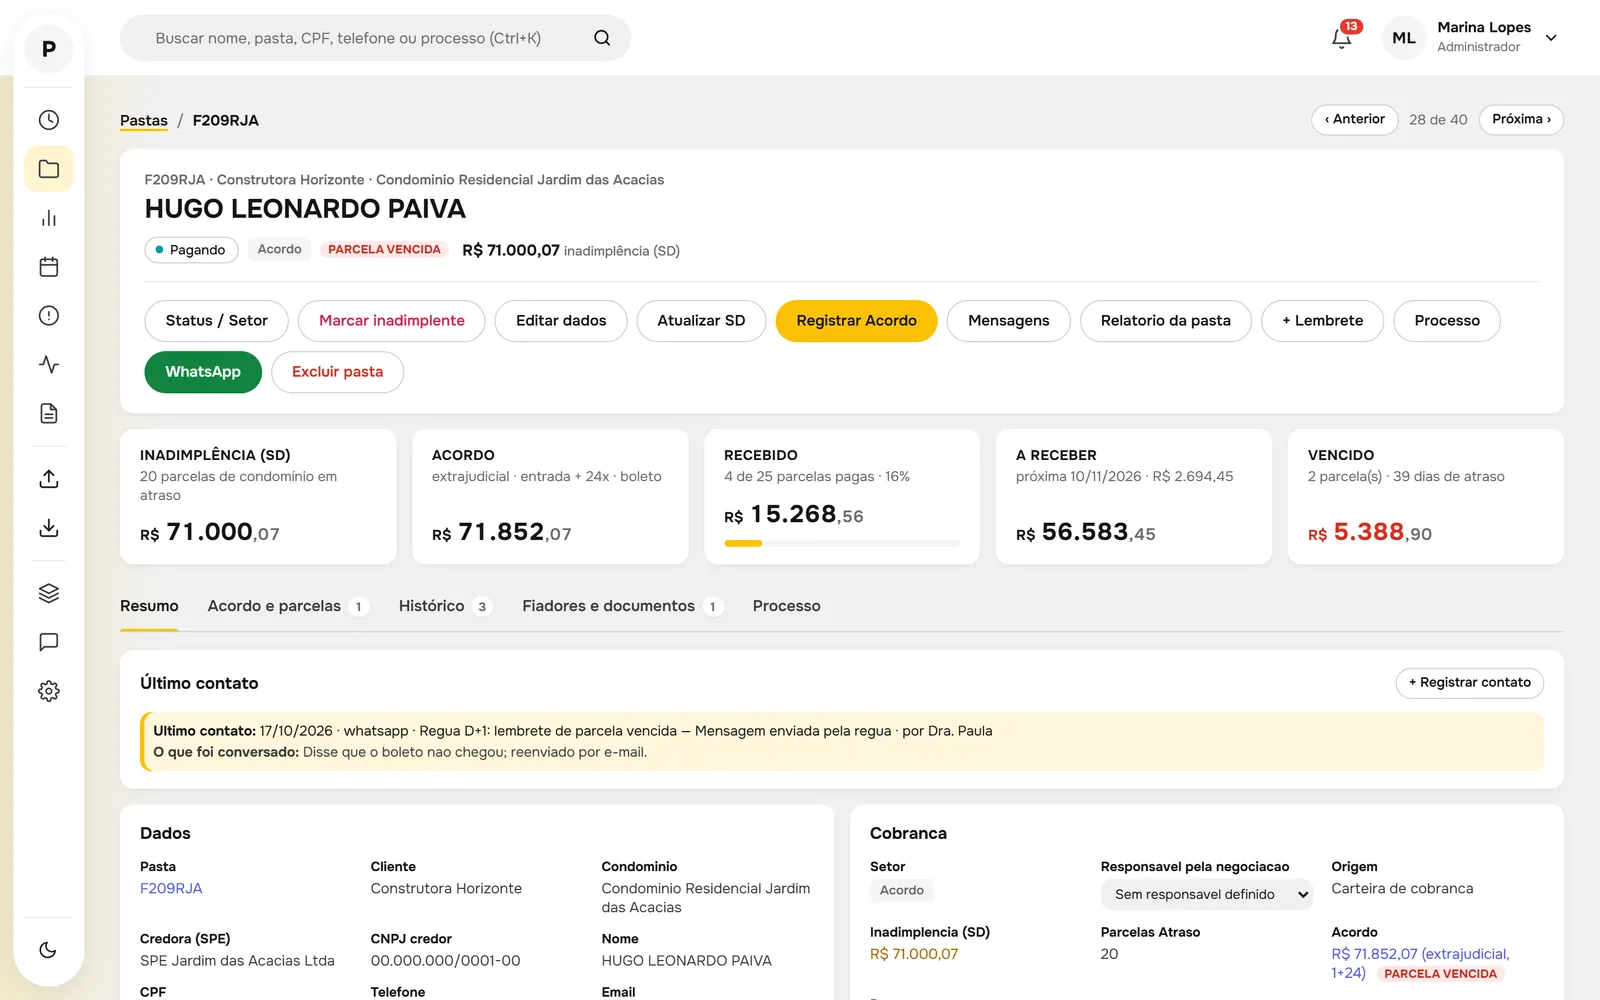The image size is (1600, 1000).
Task: Open notifications bell with 13 badge
Action: 1342,38
